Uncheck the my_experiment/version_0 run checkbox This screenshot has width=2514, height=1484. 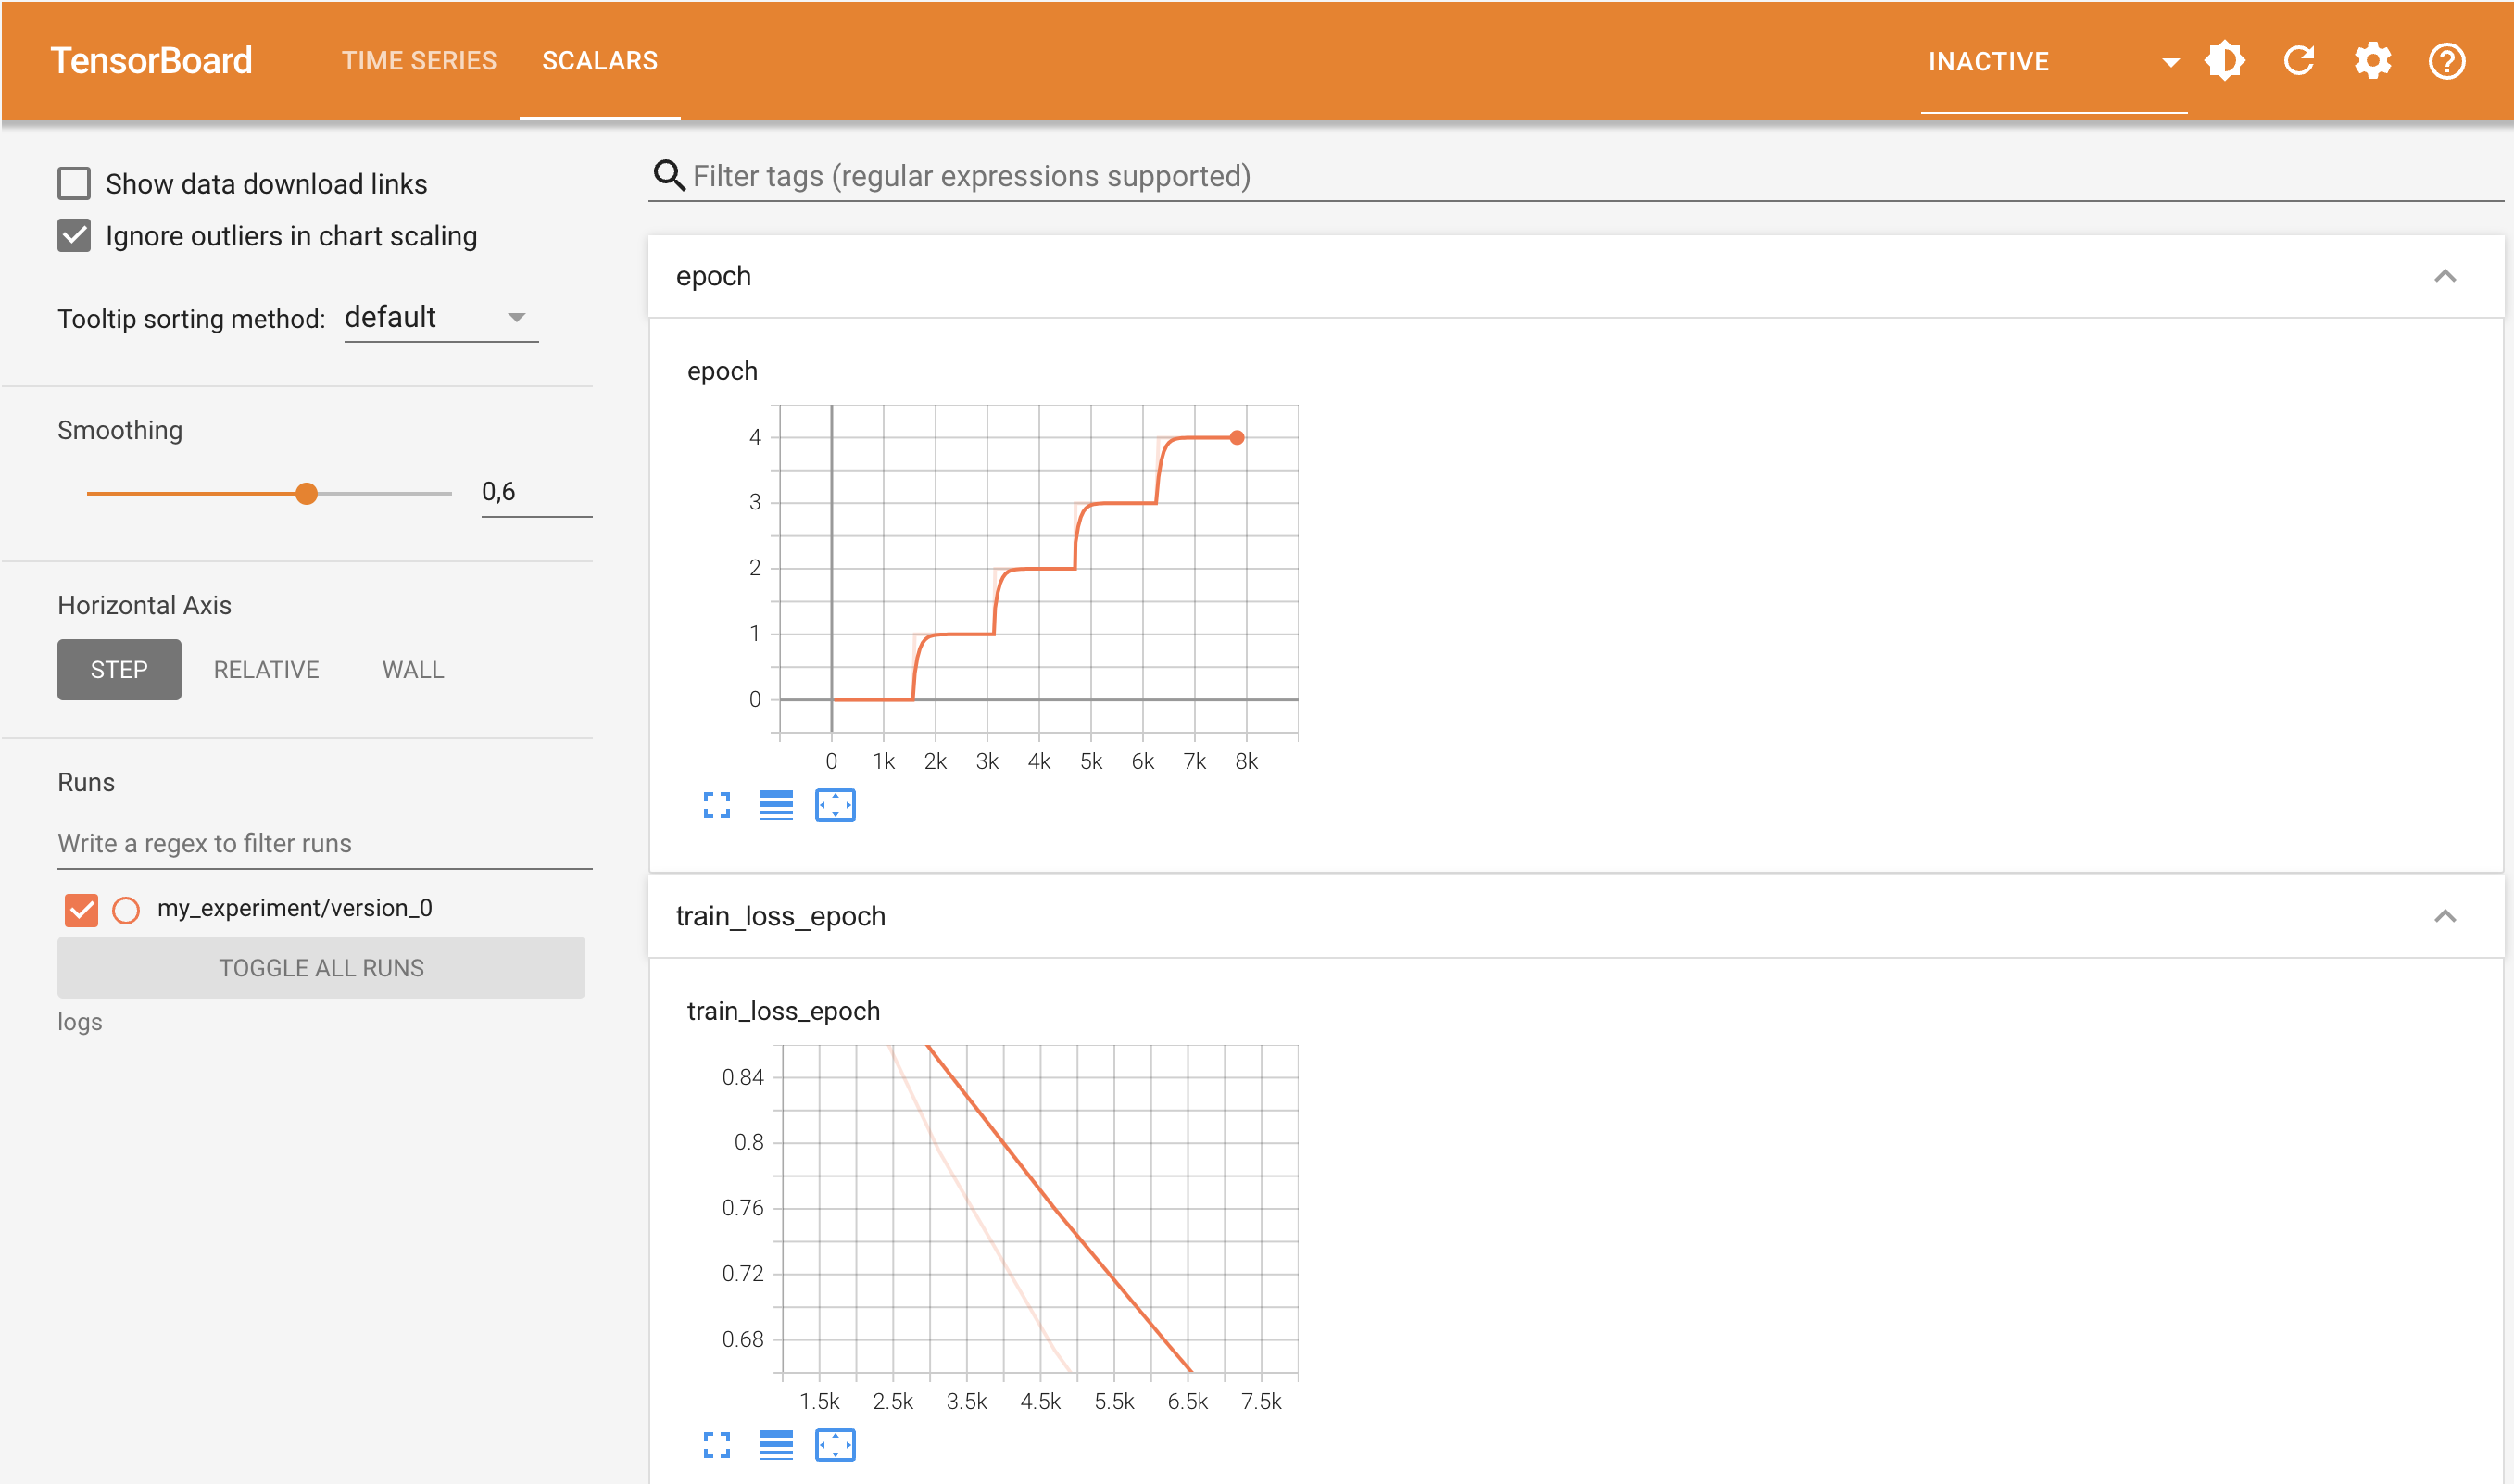[x=81, y=909]
